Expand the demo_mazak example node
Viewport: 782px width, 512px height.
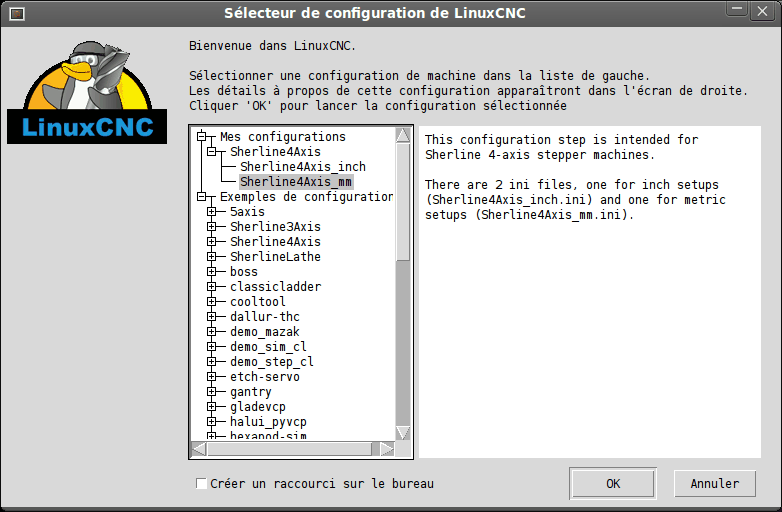click(x=211, y=331)
